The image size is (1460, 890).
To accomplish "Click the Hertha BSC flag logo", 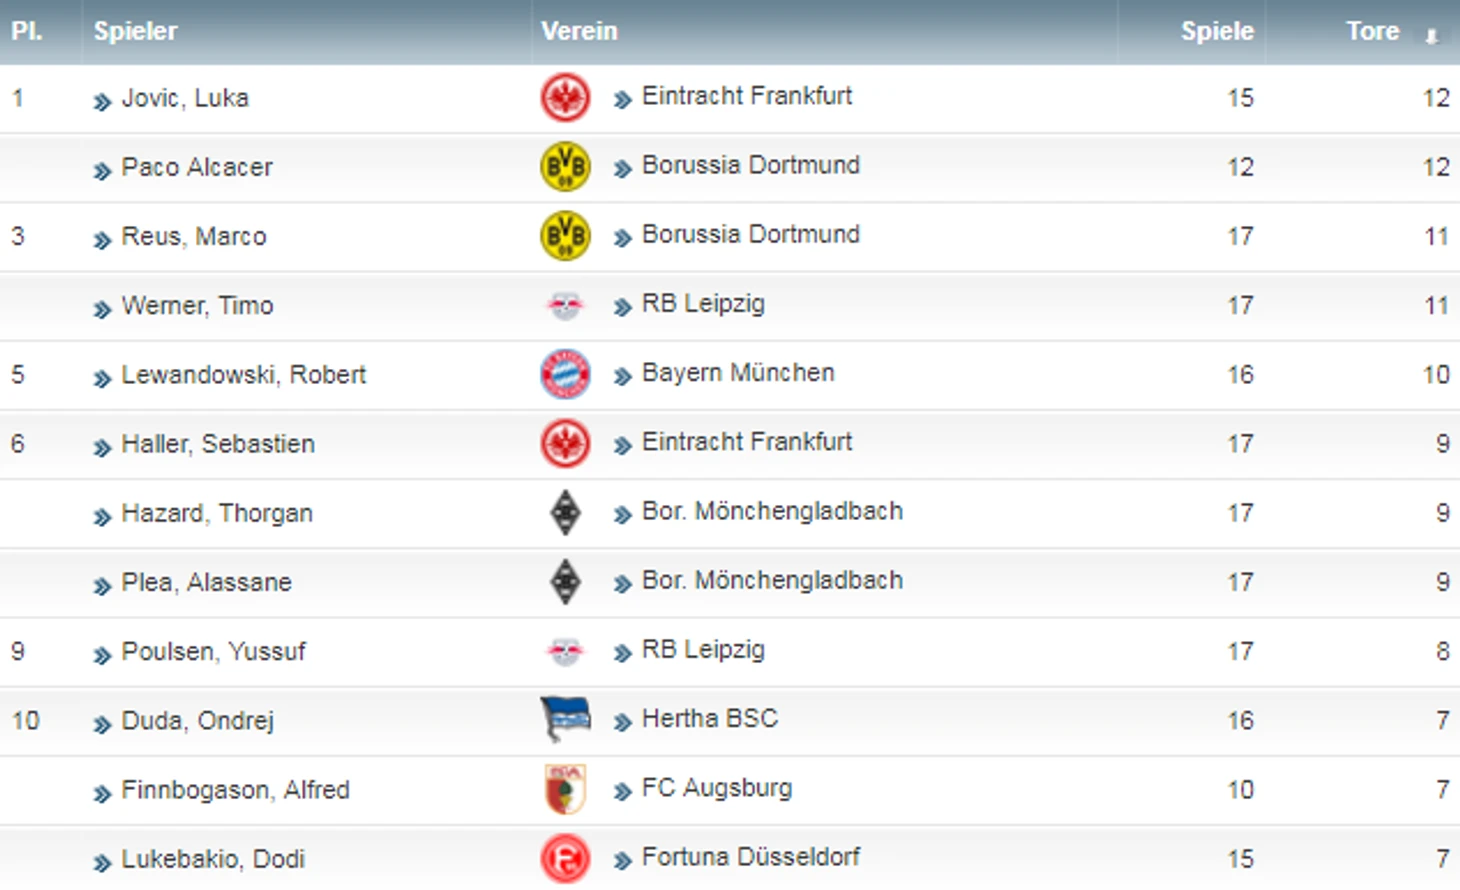I will [x=566, y=719].
